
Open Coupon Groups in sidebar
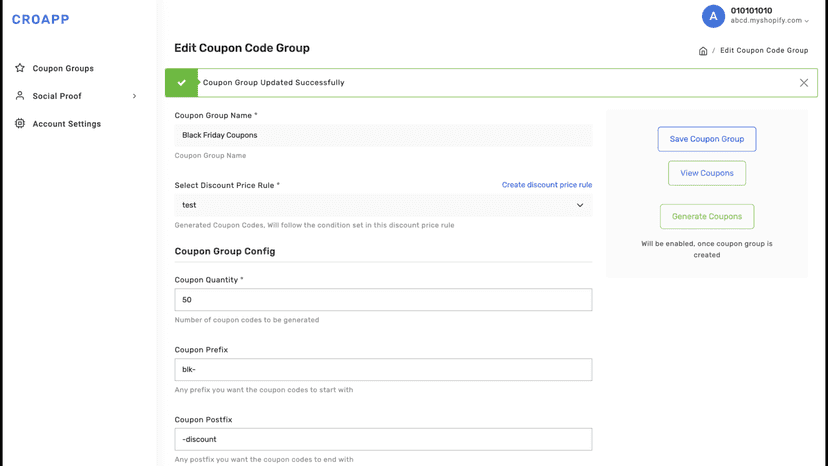tap(63, 68)
